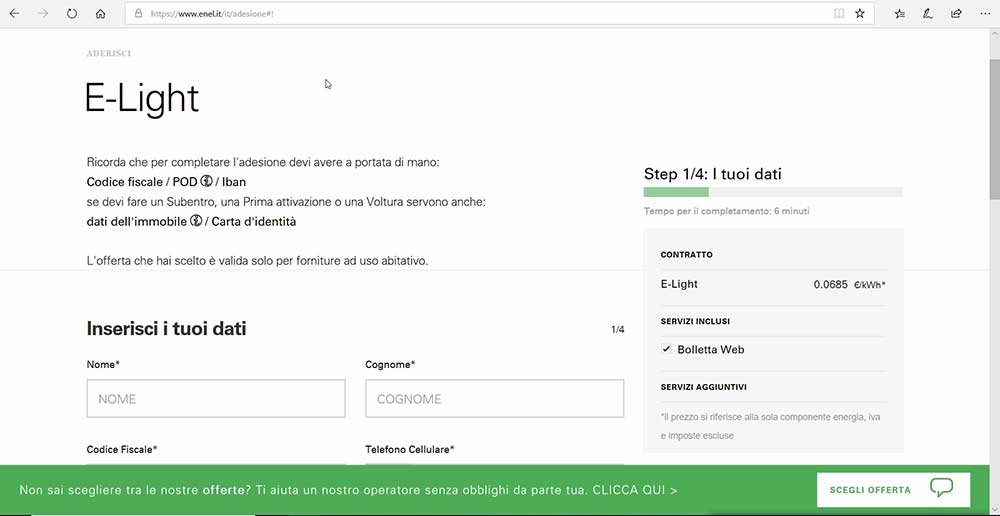This screenshot has height=516, width=1000.
Task: Open the favorites hub icon
Action: [900, 13]
